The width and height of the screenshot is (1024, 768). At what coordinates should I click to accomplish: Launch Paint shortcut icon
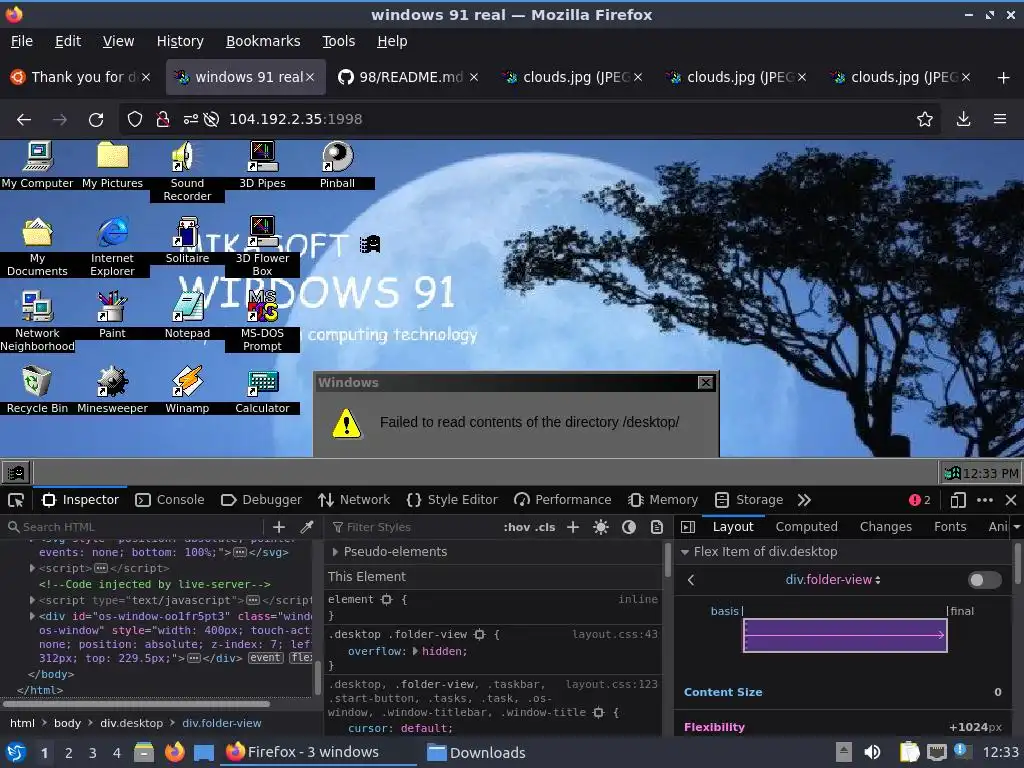[x=112, y=315]
